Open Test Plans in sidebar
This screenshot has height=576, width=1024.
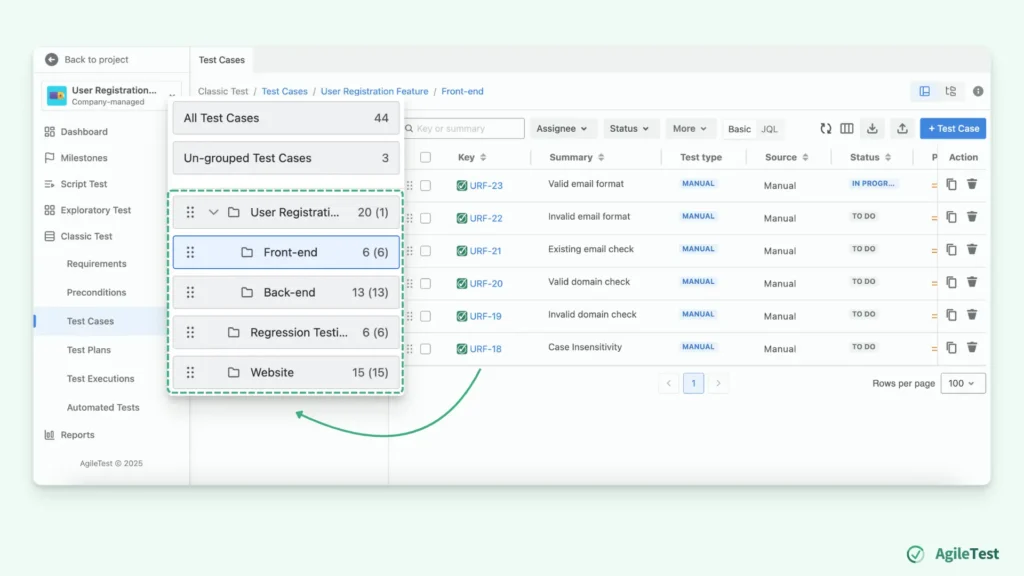[x=89, y=350]
